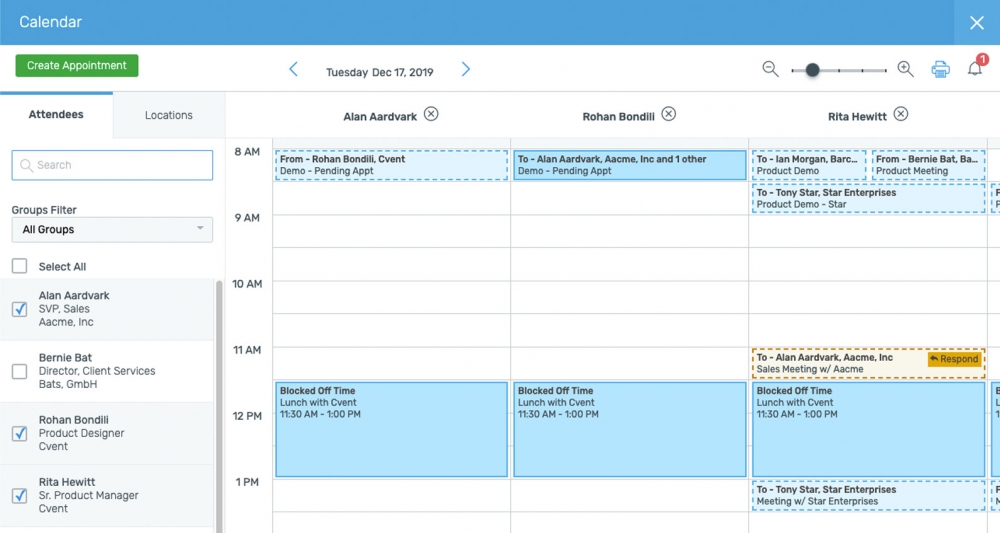
Task: Uncheck Alan Aardvark attendee checkbox
Action: (20, 309)
